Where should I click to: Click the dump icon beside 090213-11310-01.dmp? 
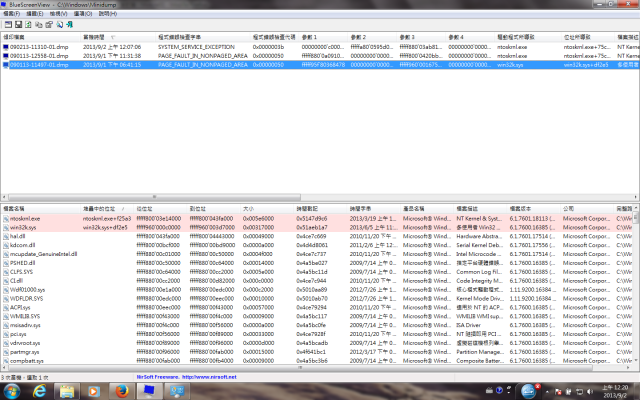click(x=6, y=47)
